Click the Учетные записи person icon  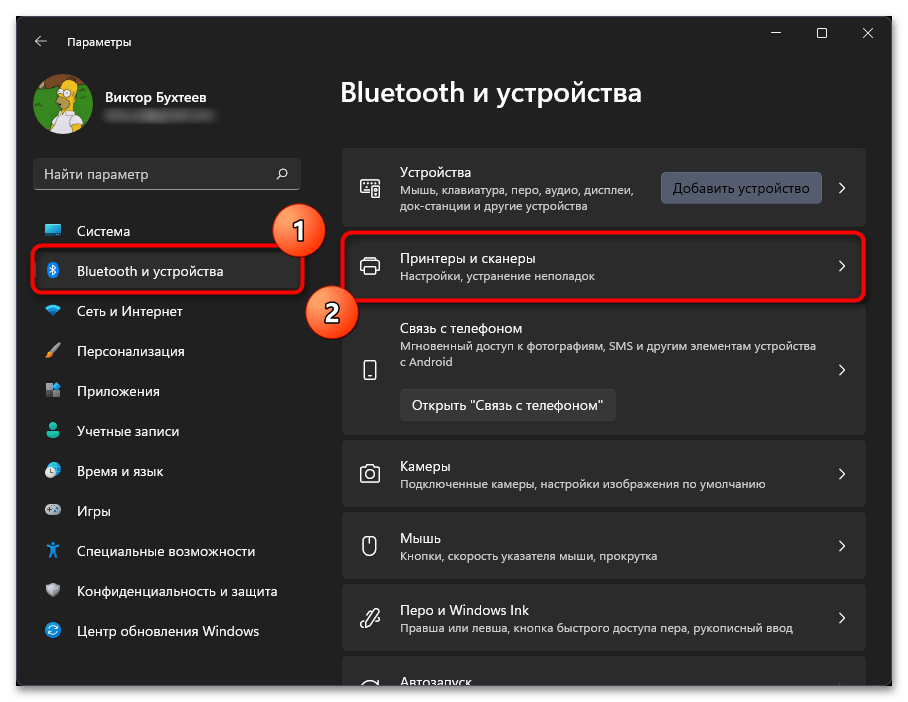53,430
